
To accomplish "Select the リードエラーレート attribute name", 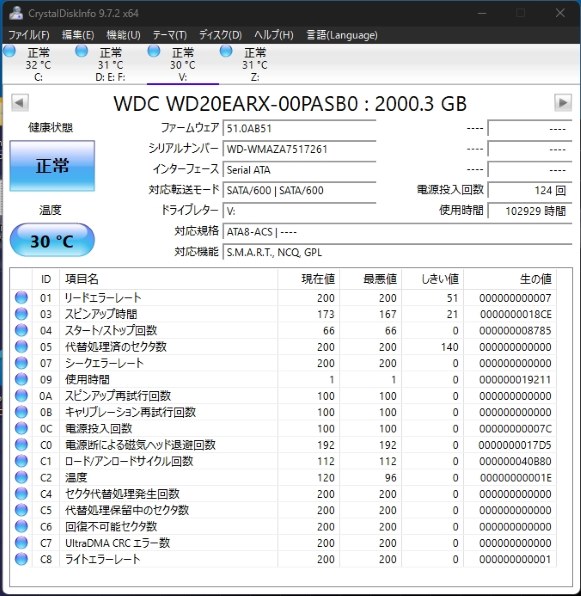I will pos(103,298).
